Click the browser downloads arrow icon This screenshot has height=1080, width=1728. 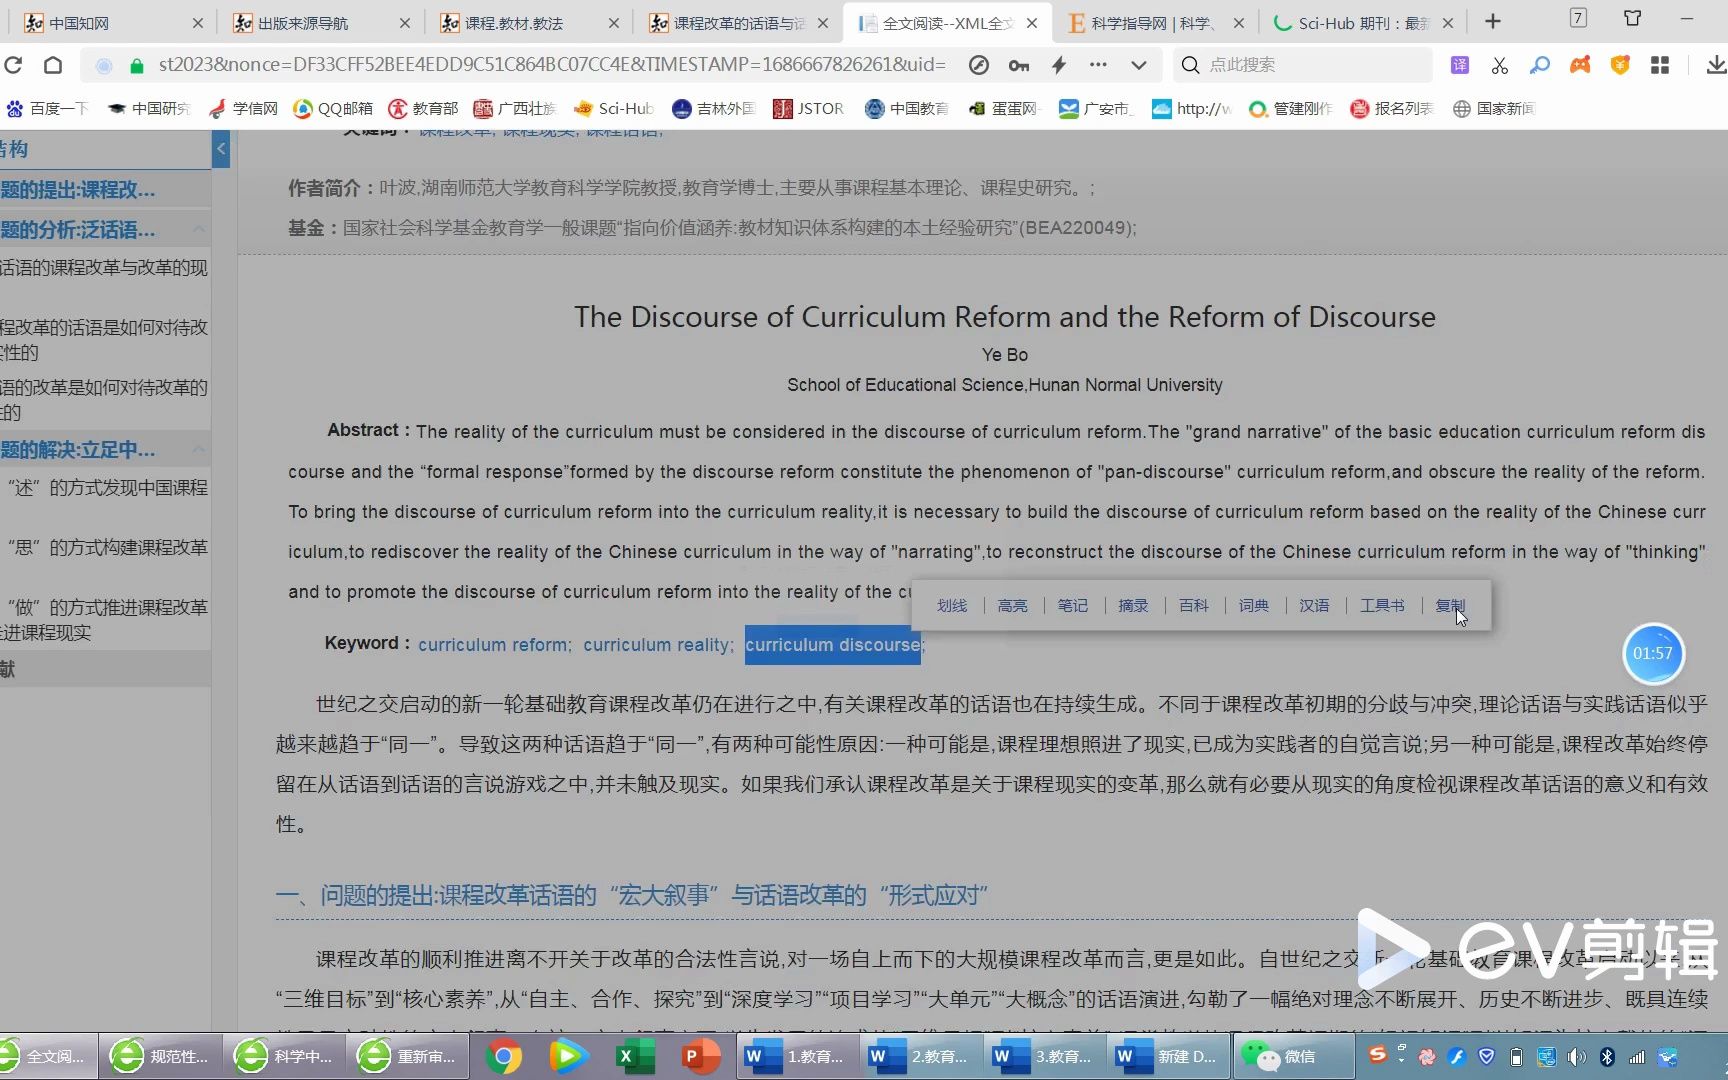click(1716, 64)
